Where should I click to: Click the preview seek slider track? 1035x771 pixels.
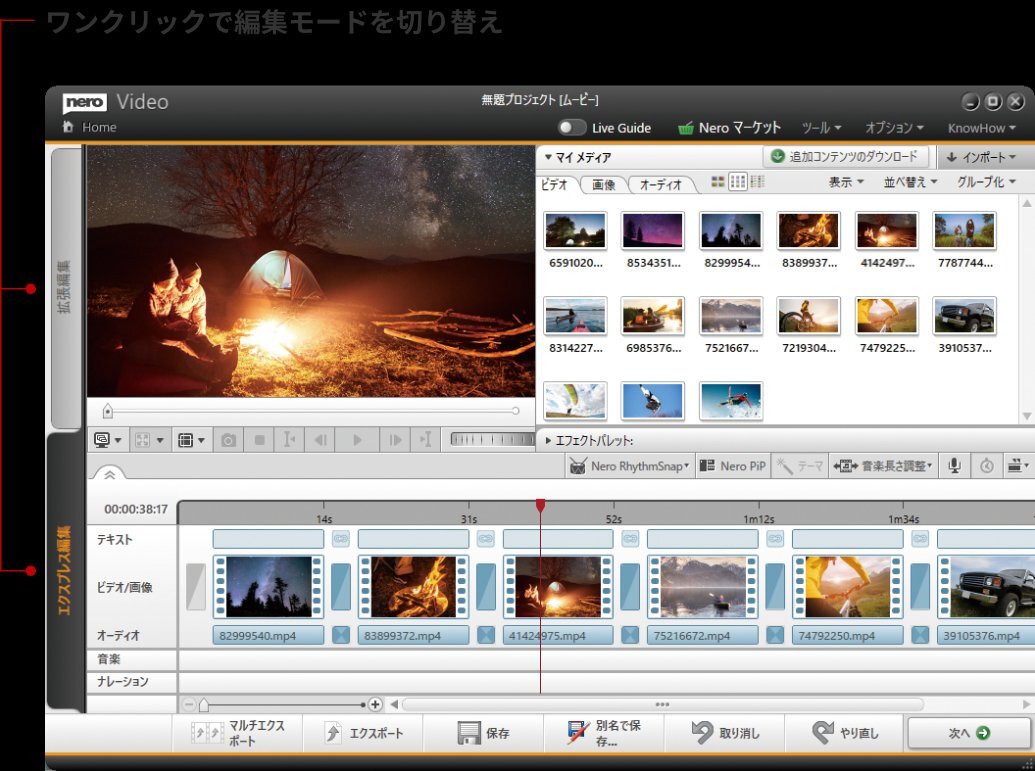coord(310,411)
